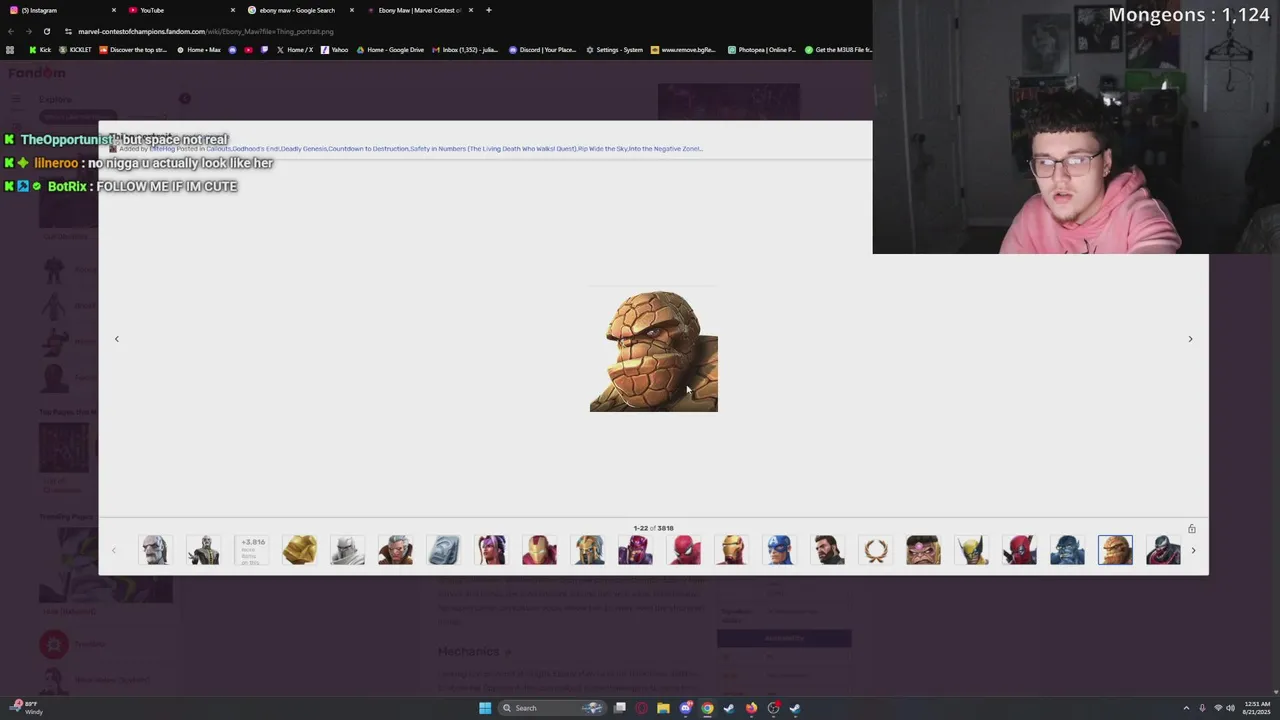The height and width of the screenshot is (720, 1280).
Task: Open Google Chrome from taskbar
Action: pos(707,708)
